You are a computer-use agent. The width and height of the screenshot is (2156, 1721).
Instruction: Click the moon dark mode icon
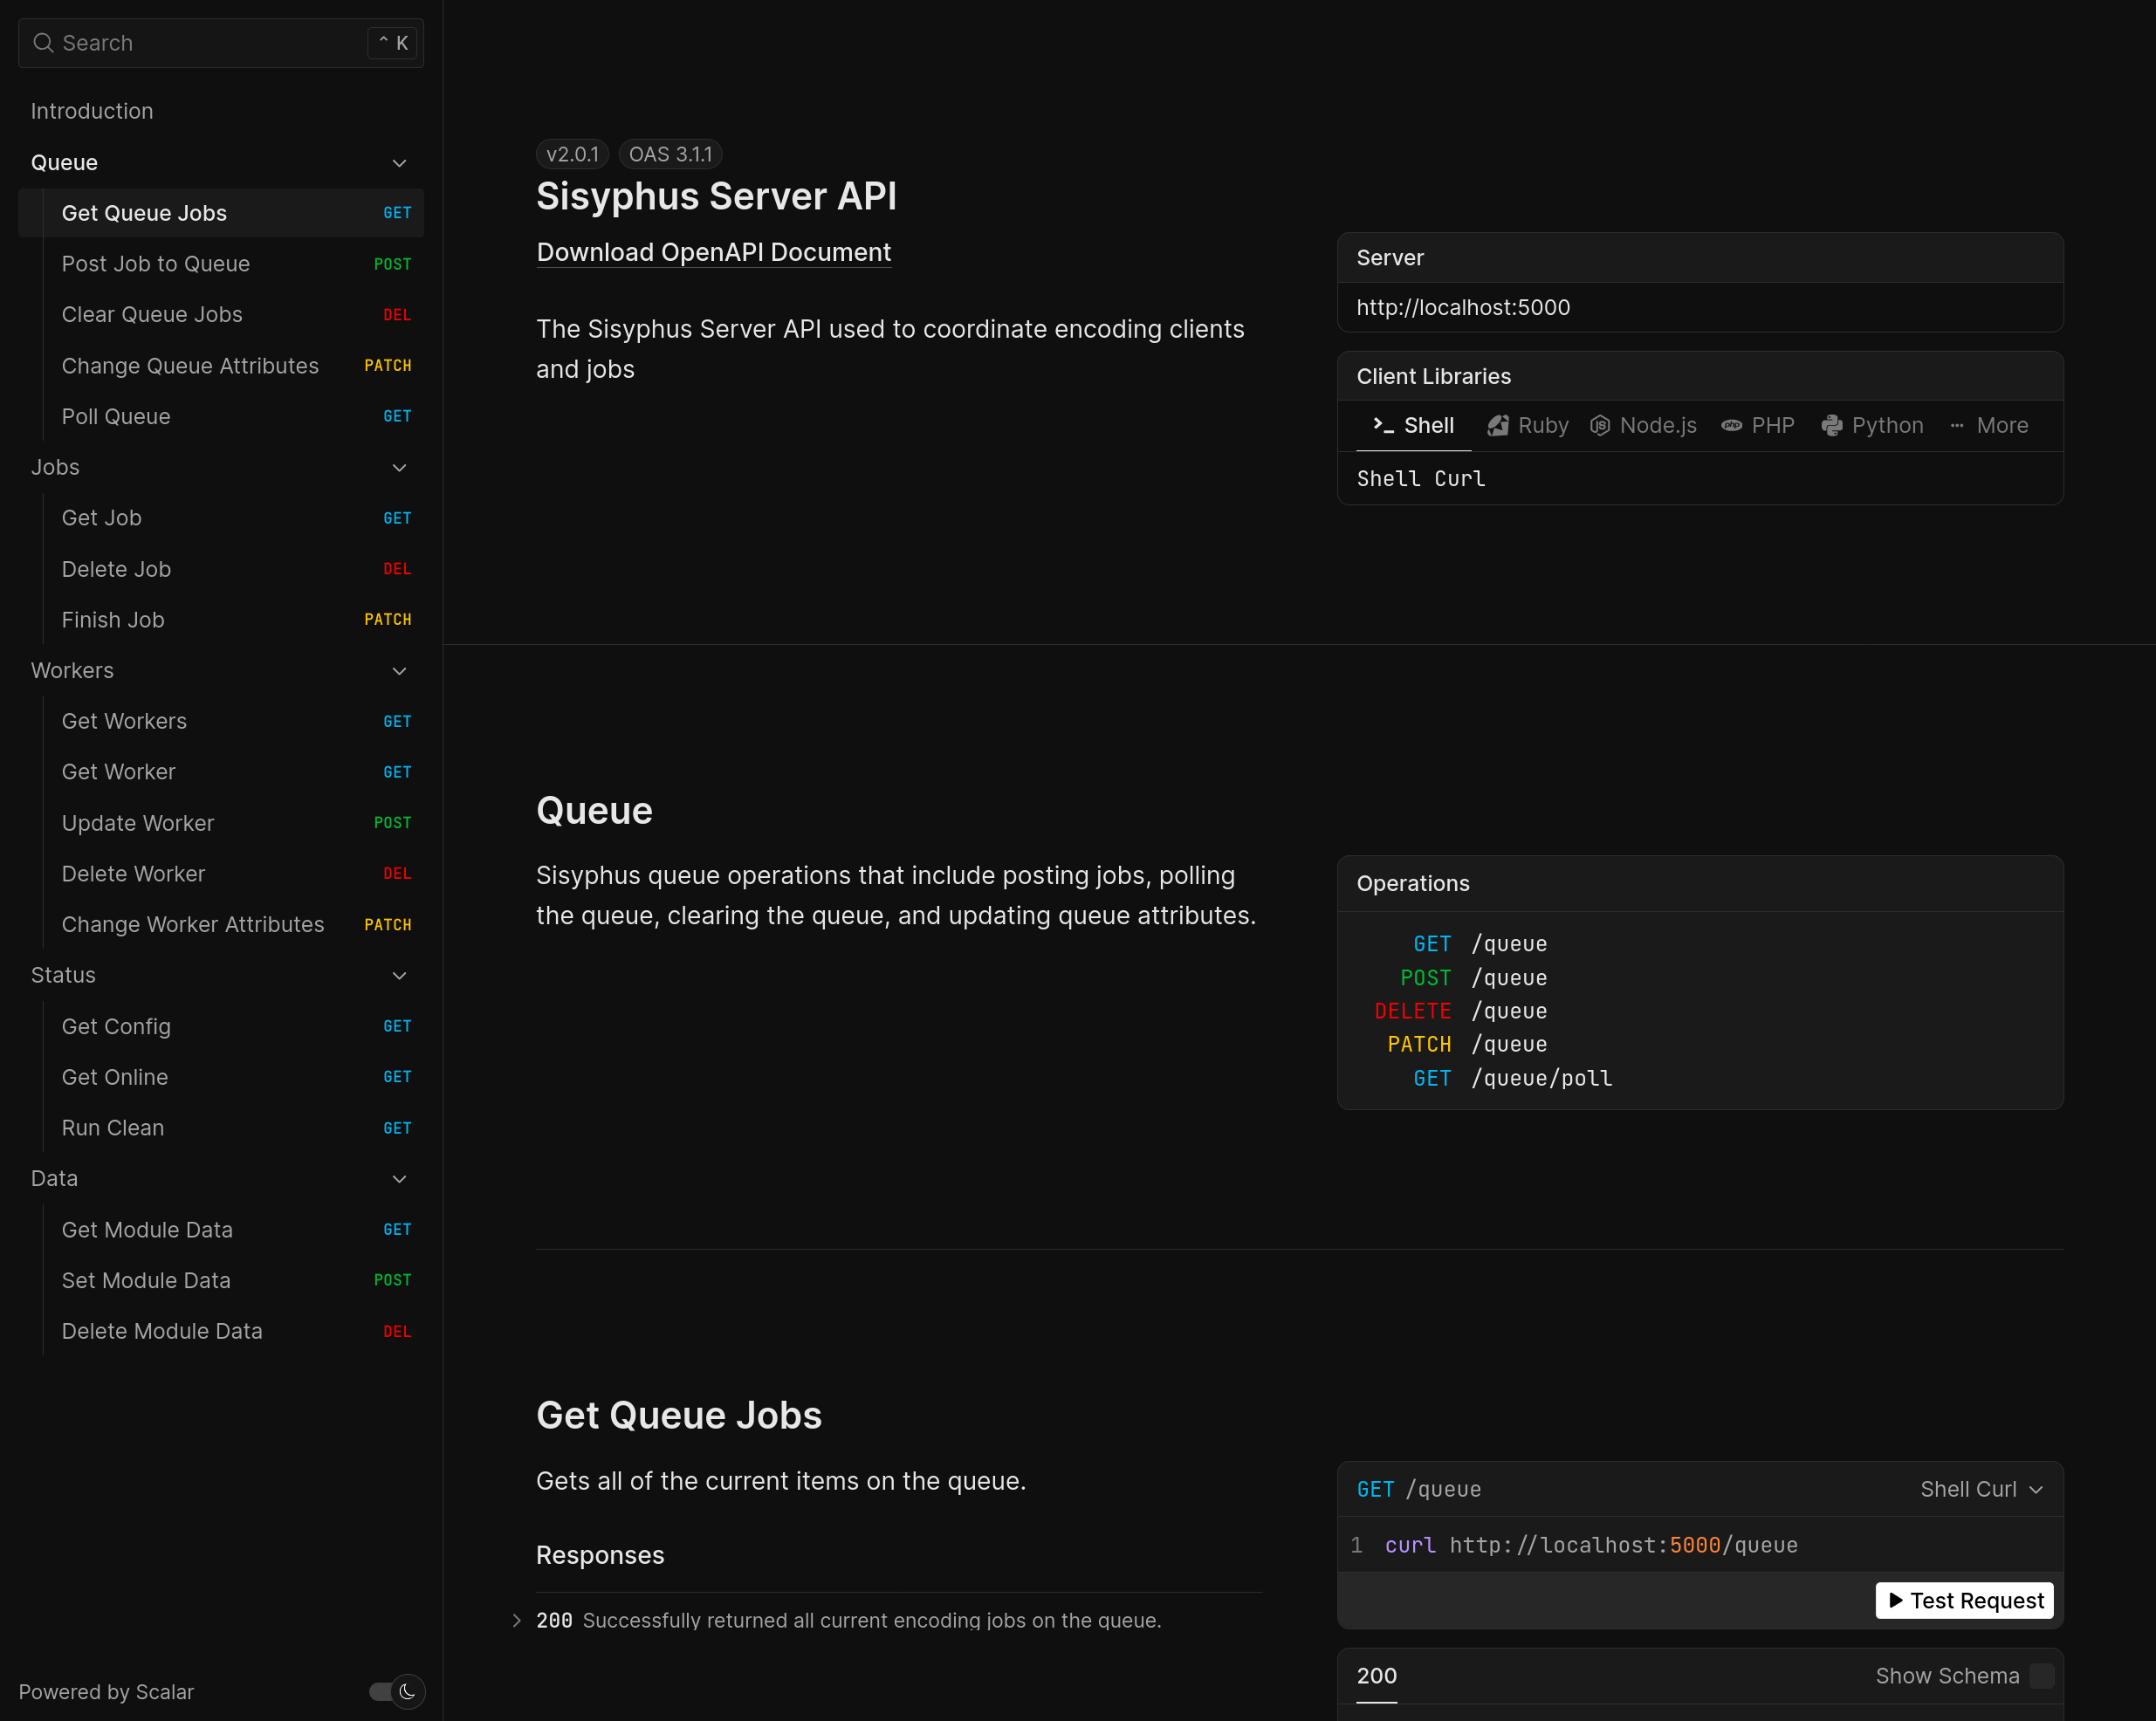407,1691
